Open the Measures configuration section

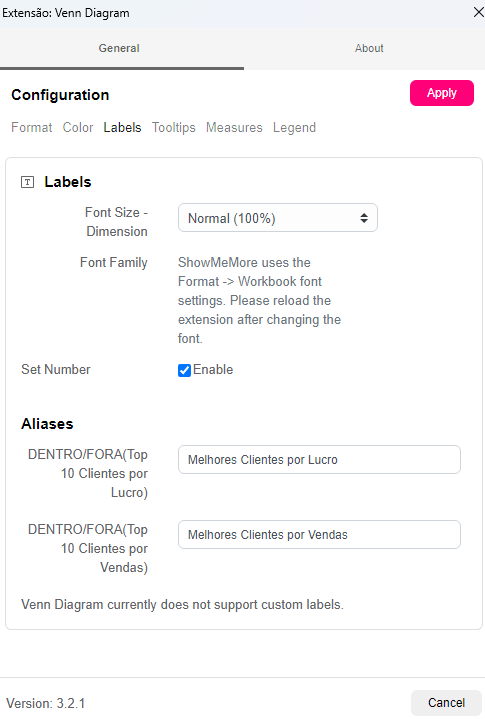[x=234, y=127]
